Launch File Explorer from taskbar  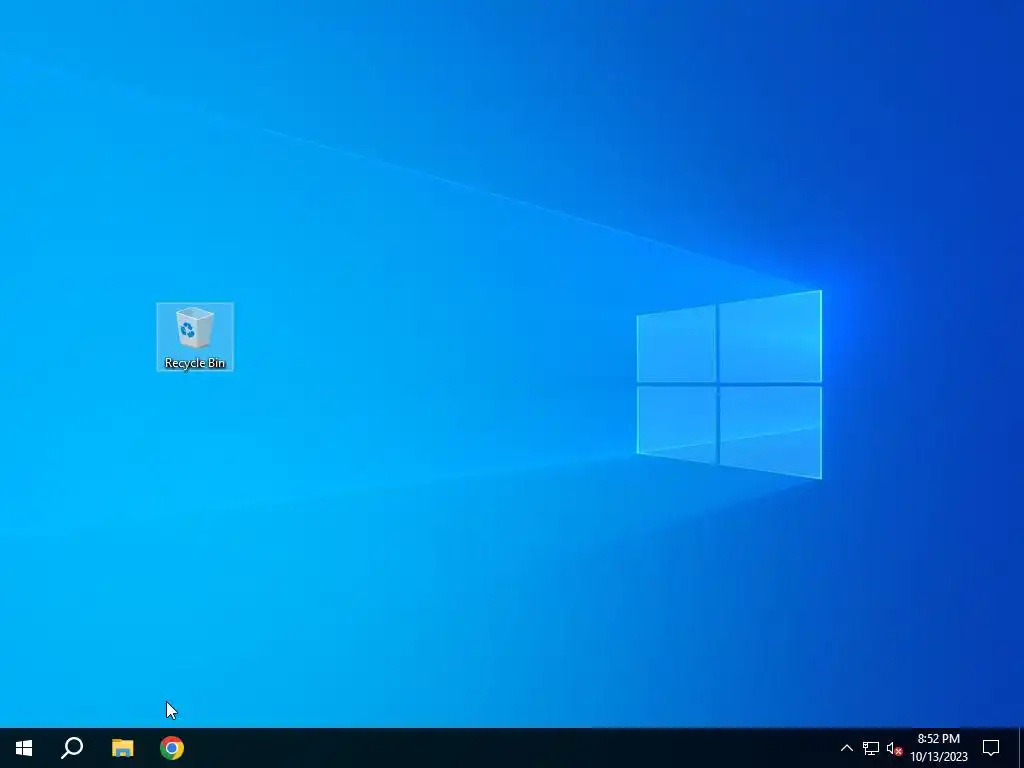tap(122, 748)
